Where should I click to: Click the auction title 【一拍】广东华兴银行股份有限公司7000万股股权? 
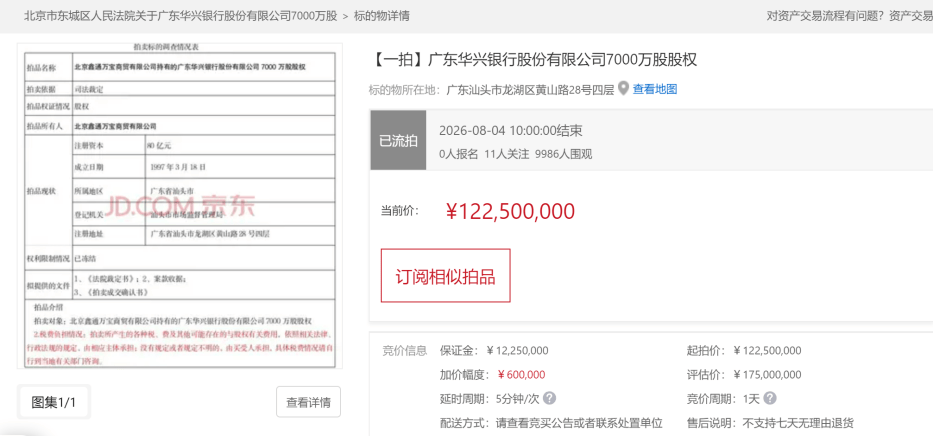533,59
